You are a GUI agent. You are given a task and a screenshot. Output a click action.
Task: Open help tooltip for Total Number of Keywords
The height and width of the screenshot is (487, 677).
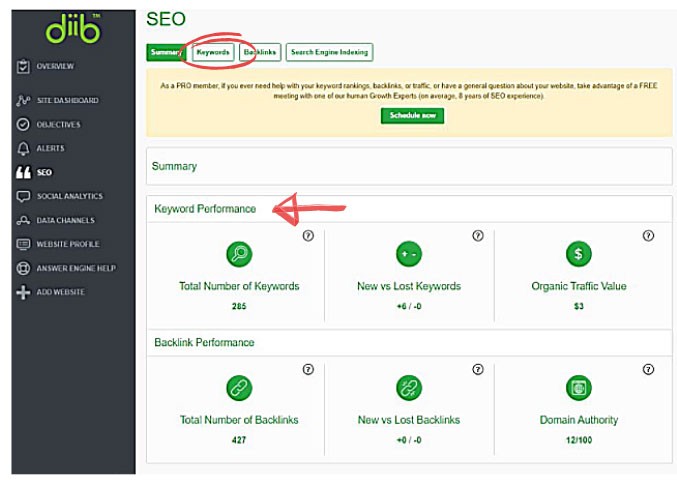pyautogui.click(x=308, y=236)
